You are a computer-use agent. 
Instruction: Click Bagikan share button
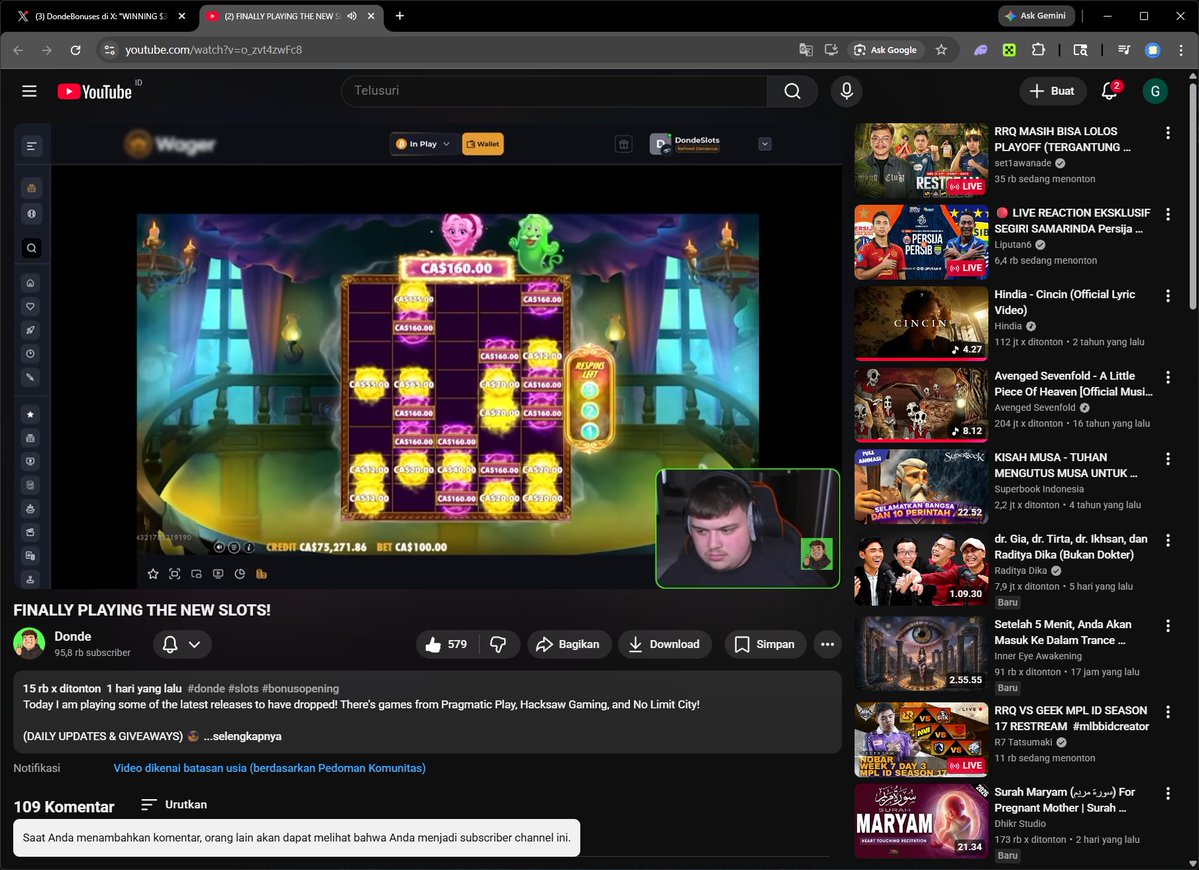point(567,644)
